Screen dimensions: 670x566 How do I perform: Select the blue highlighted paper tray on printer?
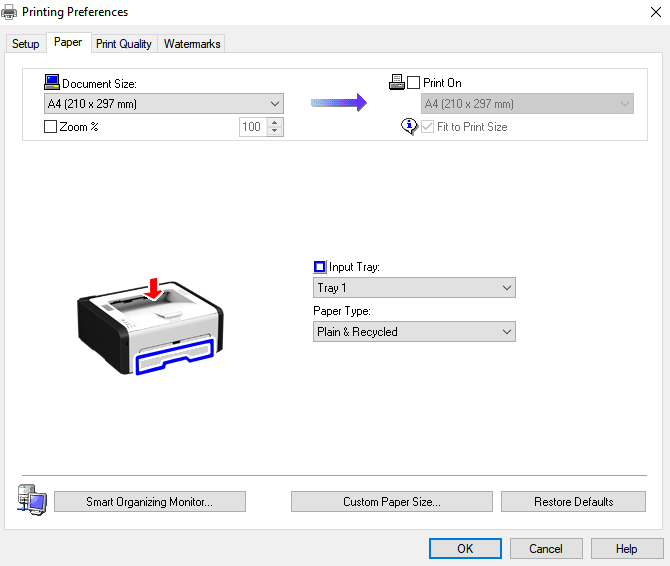(175, 356)
